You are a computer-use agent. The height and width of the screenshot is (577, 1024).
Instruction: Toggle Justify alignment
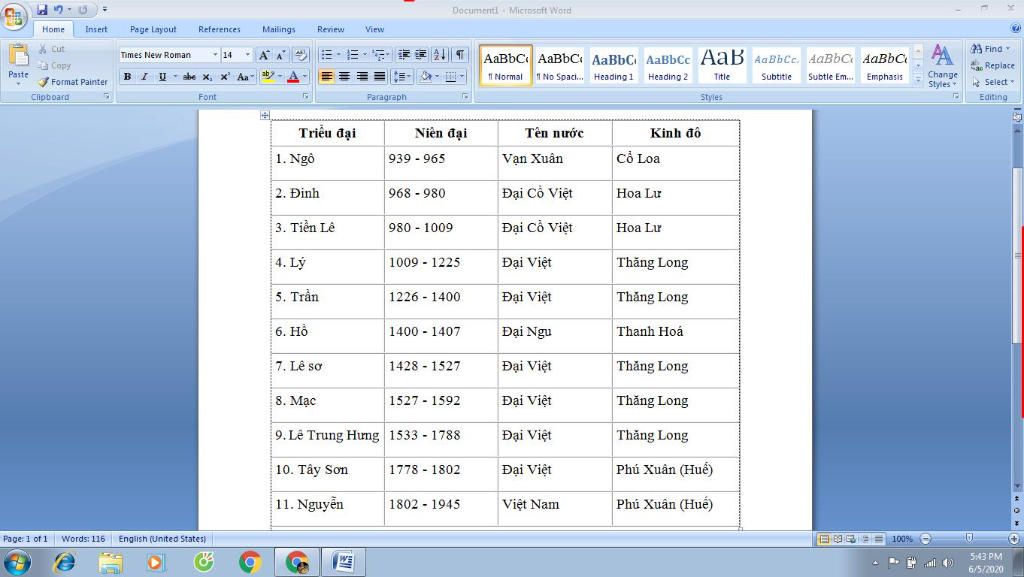point(379,77)
